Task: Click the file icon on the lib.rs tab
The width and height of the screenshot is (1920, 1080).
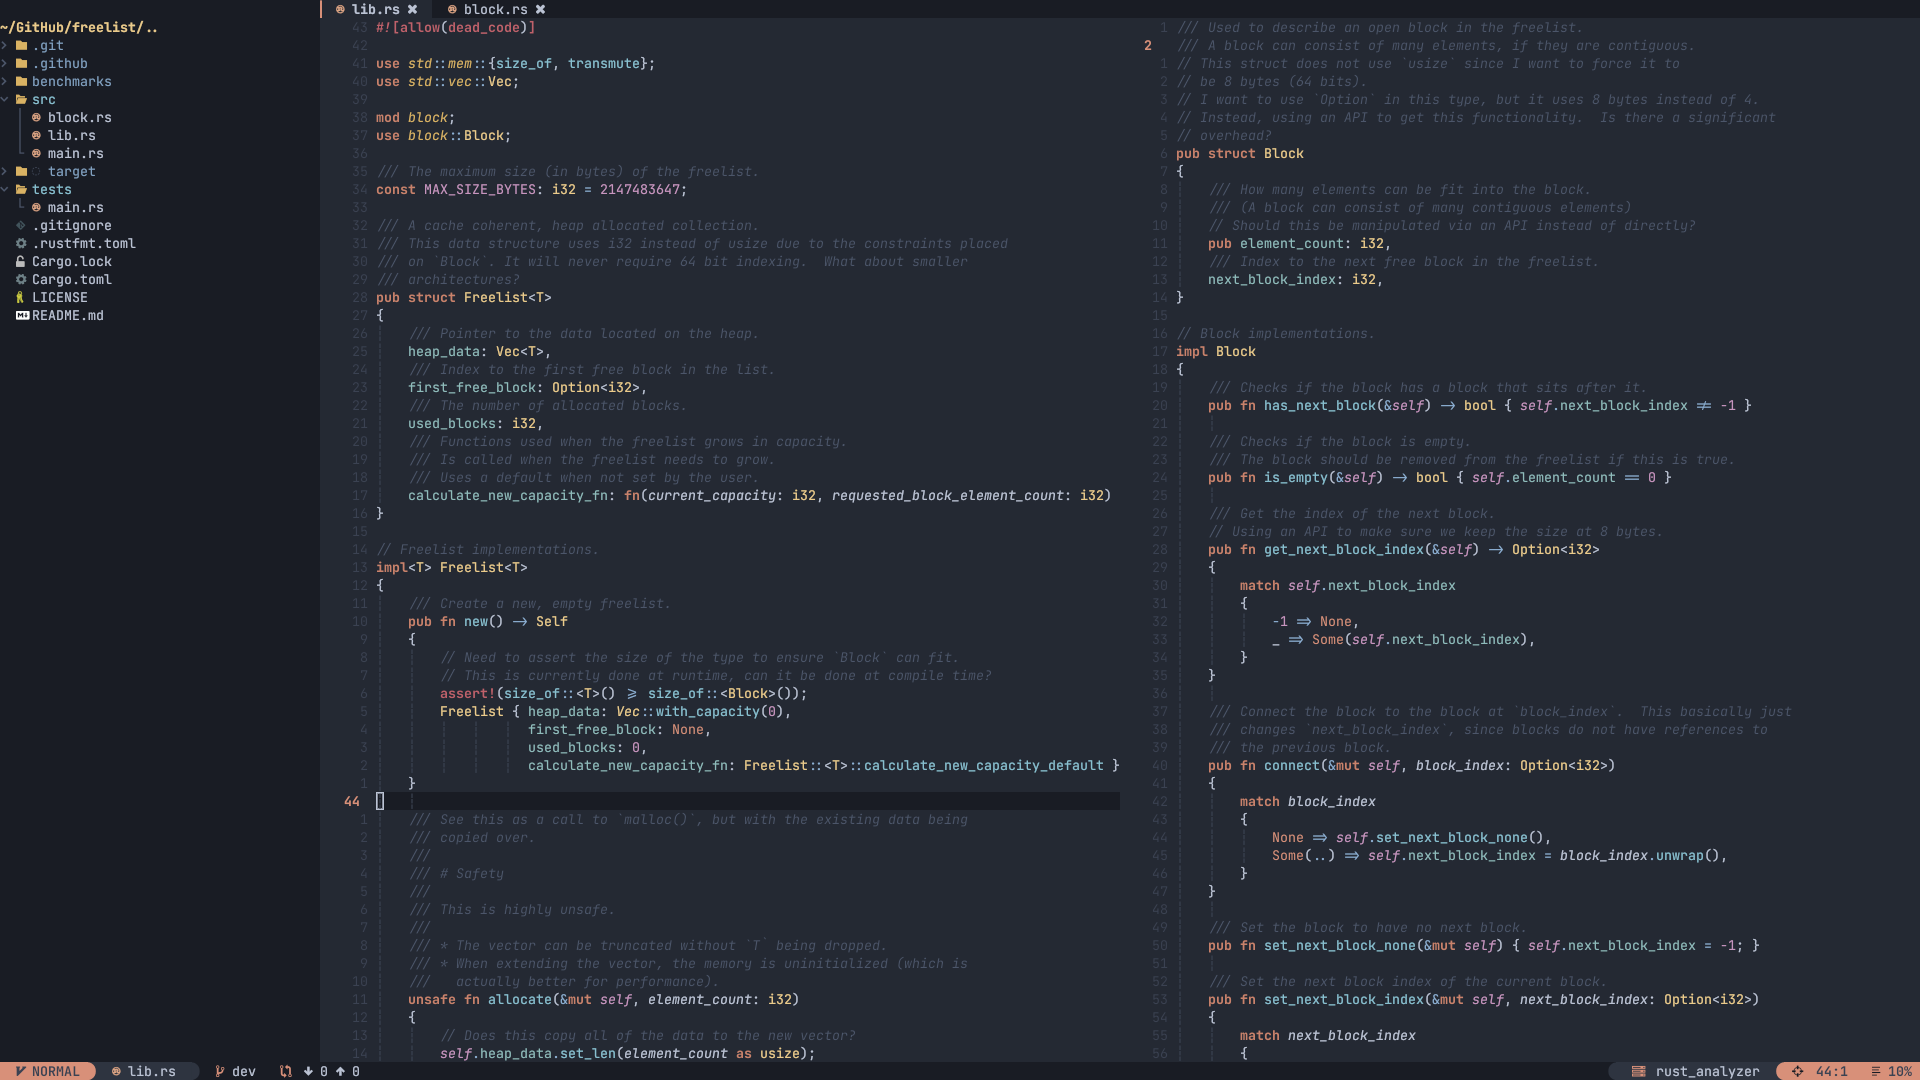Action: [x=339, y=9]
